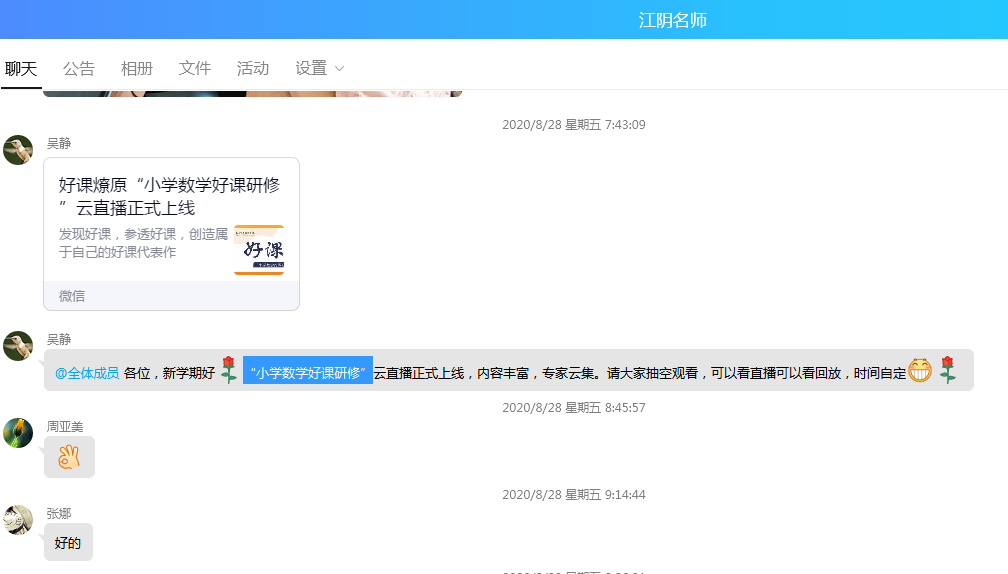This screenshot has height=574, width=1008.
Task: Go to the 相册 tab
Action: [137, 68]
